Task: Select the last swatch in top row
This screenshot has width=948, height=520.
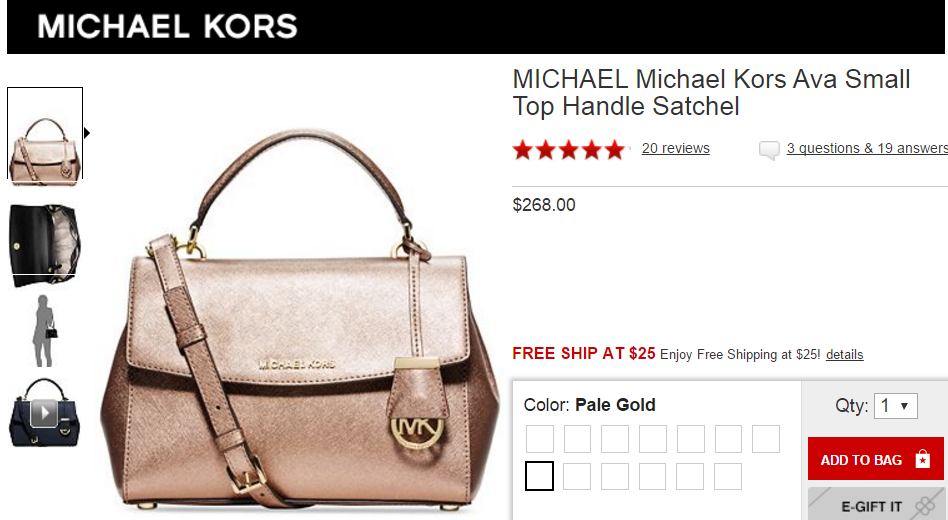Action: [766, 439]
